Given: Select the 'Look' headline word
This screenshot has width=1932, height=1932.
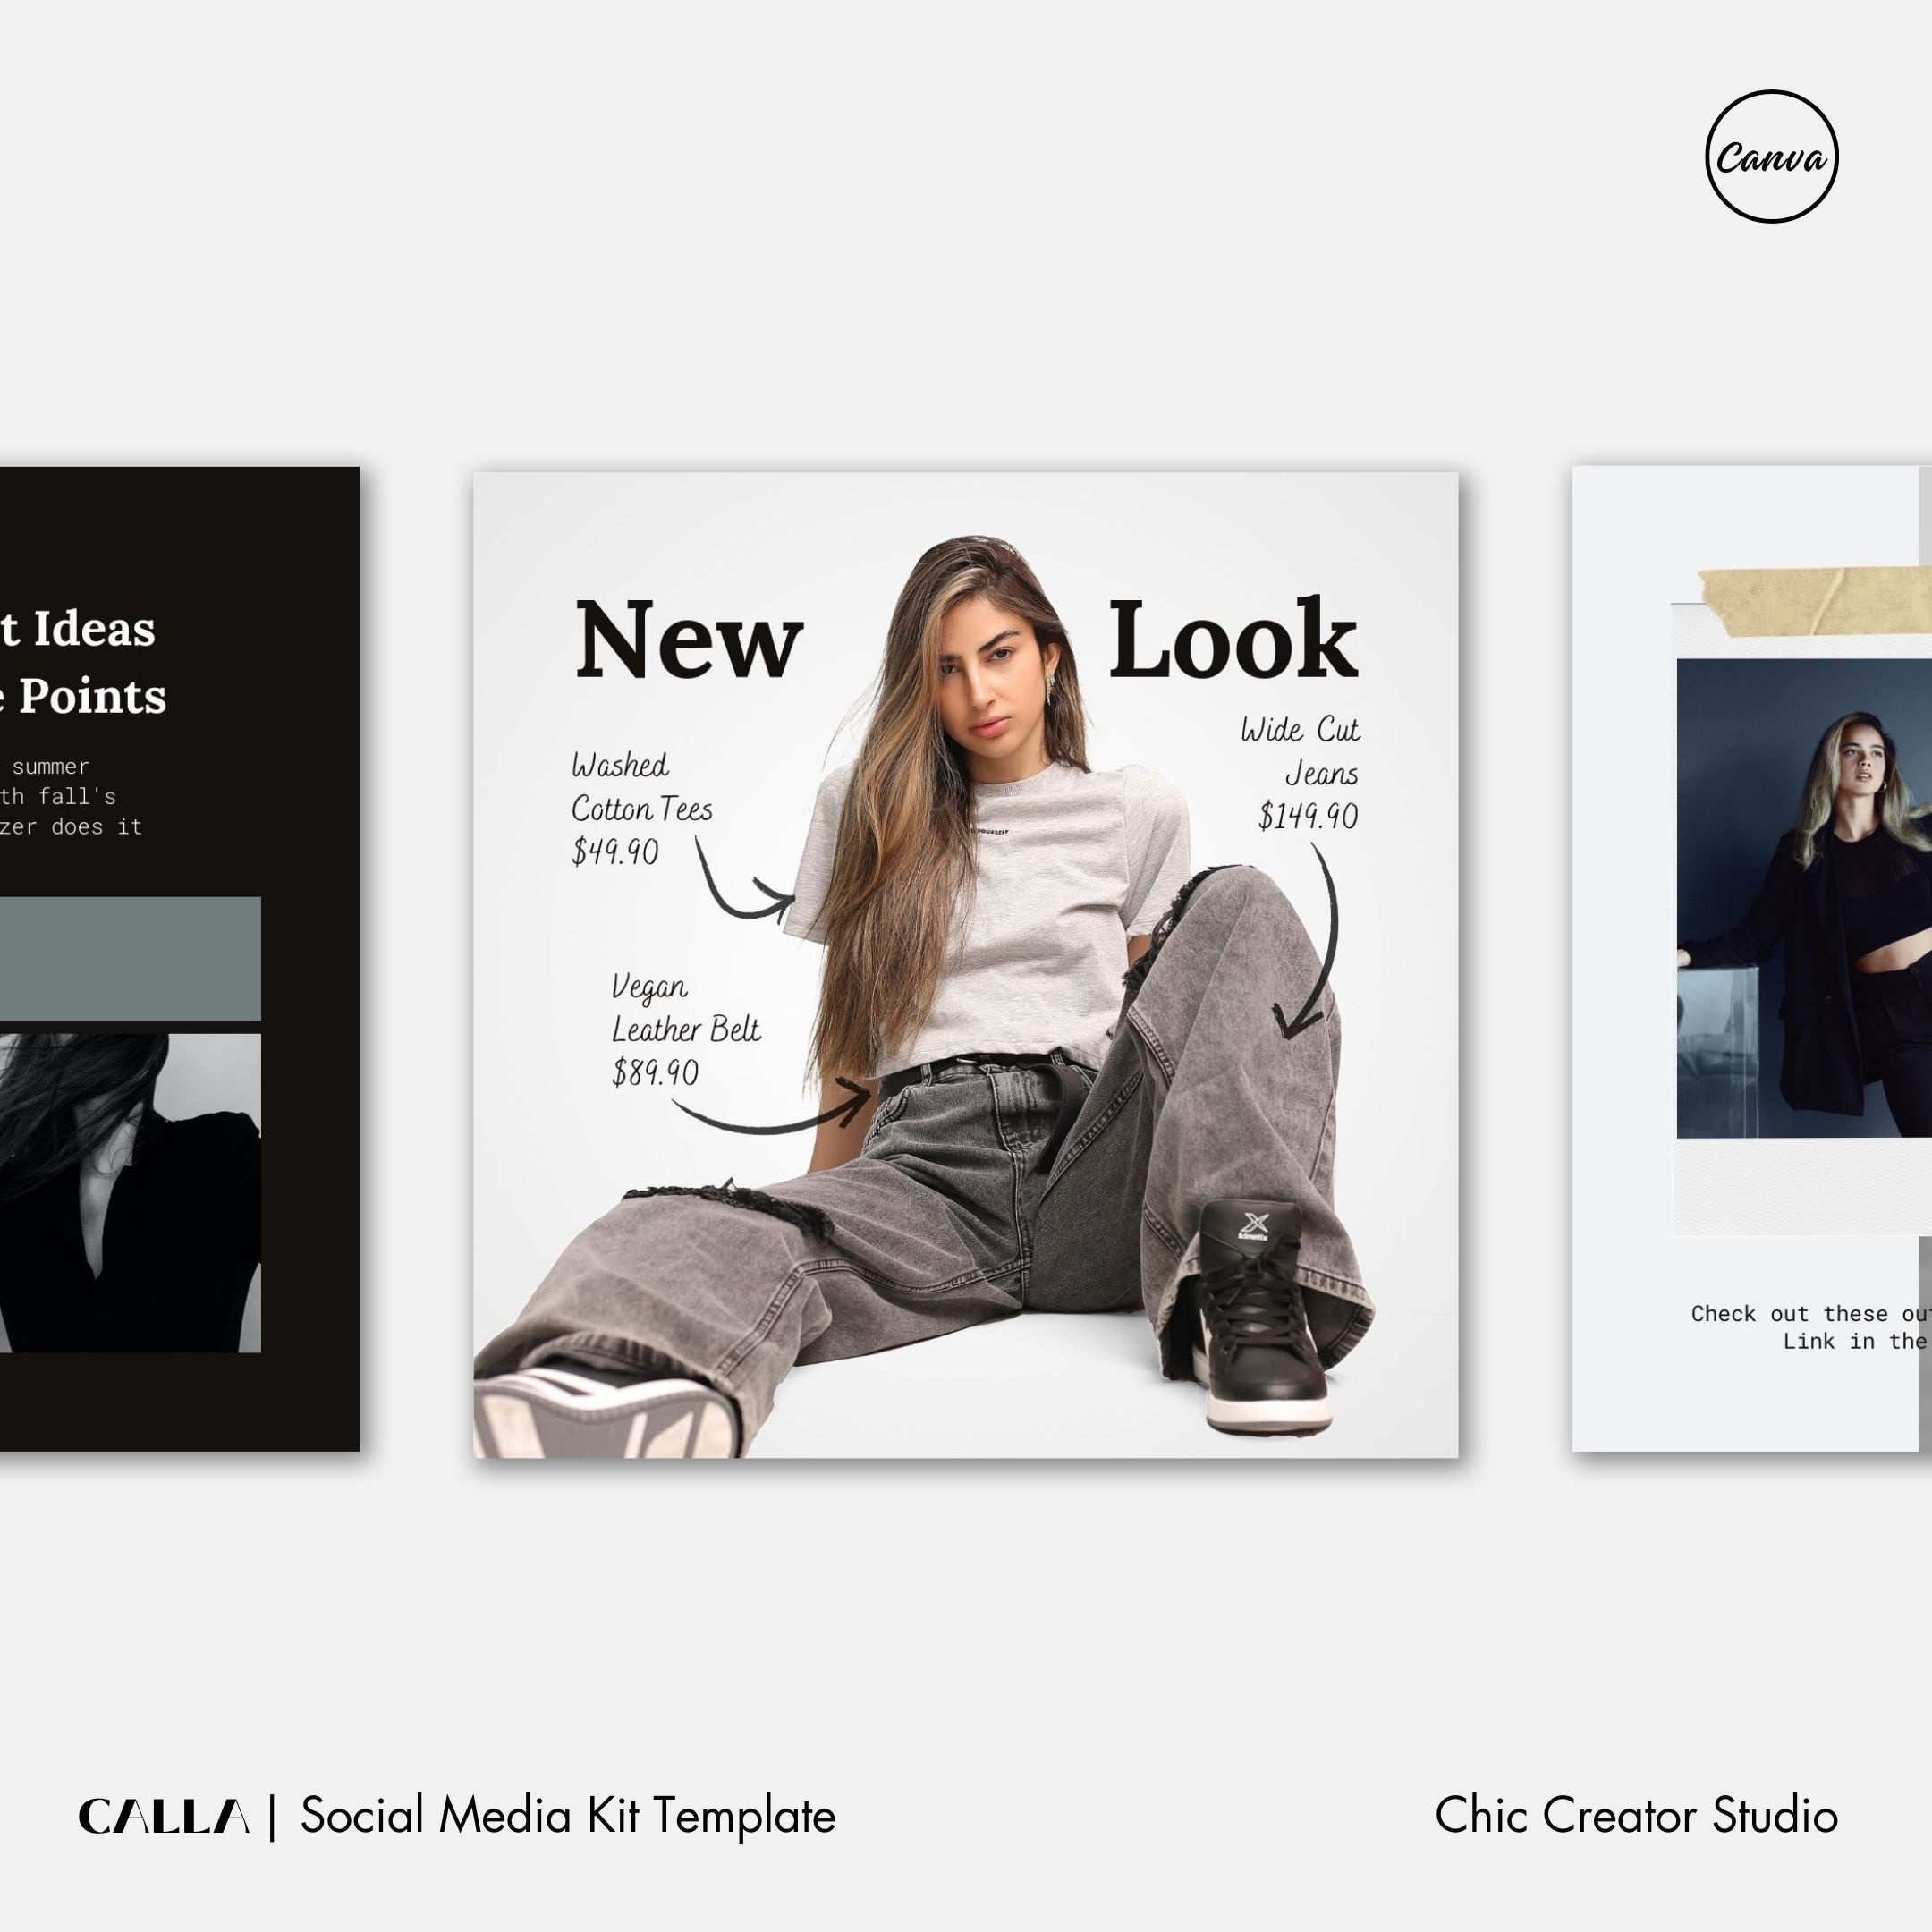Looking at the screenshot, I should coord(1233,638).
